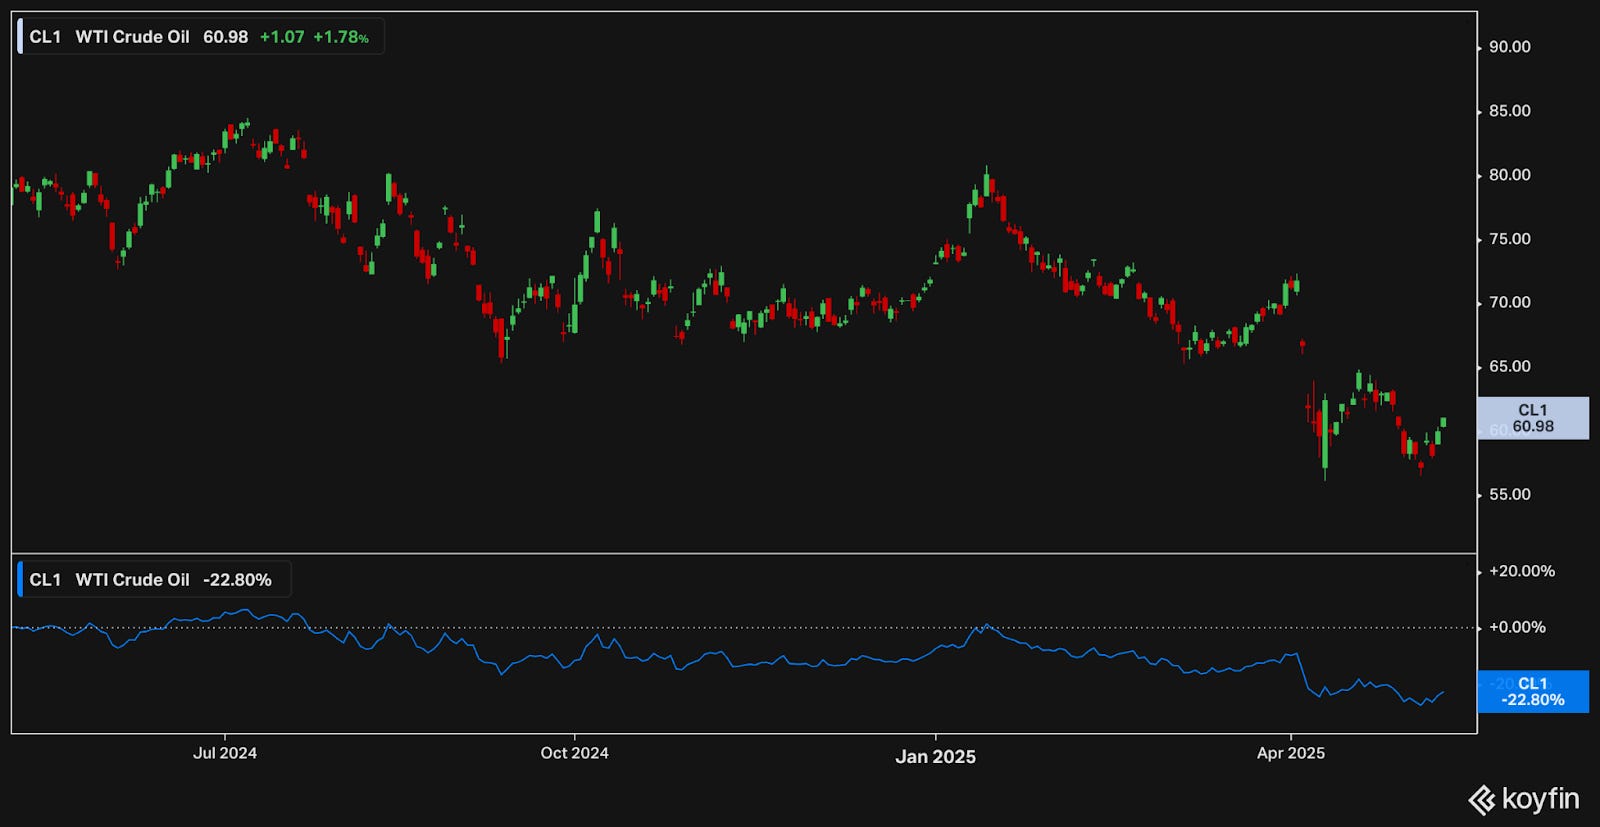Click the CL1 -22.80% performance legend

point(154,580)
